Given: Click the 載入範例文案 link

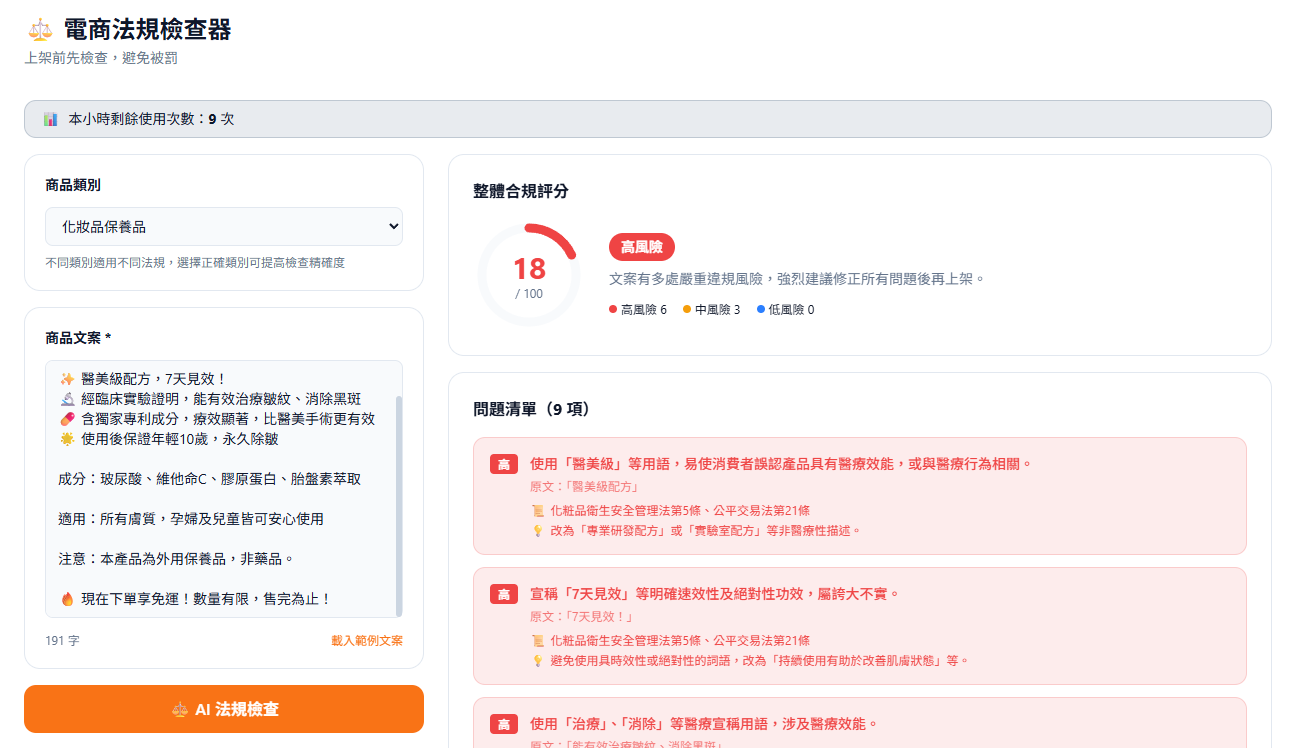Looking at the screenshot, I should [367, 641].
